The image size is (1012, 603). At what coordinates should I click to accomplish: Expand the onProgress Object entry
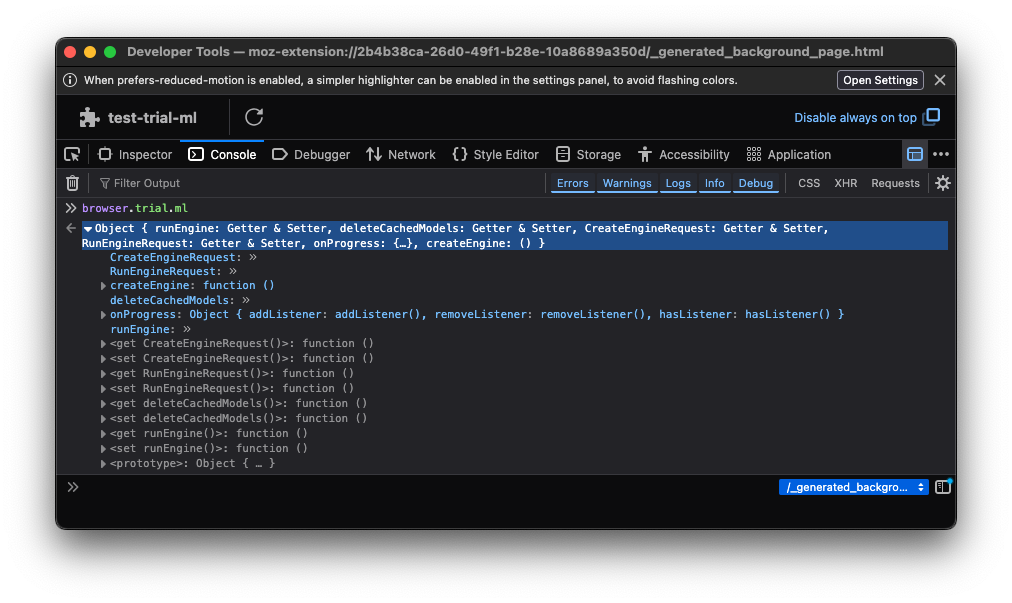pos(103,314)
